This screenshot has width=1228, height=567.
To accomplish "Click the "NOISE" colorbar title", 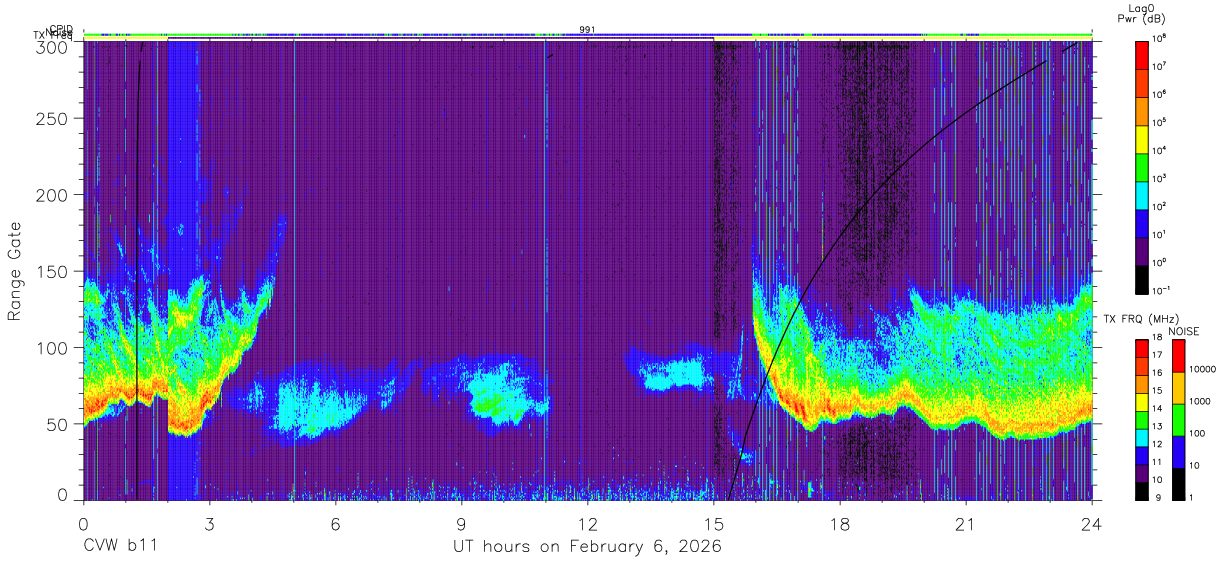I will click(x=1182, y=331).
